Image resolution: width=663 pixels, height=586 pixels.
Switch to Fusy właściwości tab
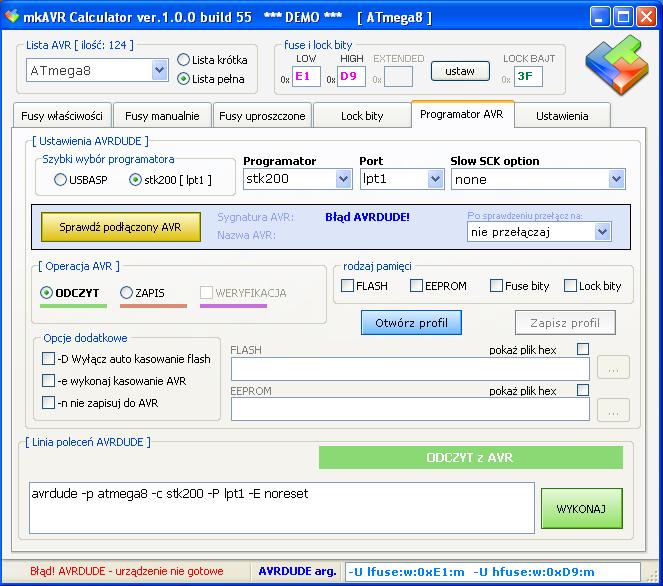point(62,116)
